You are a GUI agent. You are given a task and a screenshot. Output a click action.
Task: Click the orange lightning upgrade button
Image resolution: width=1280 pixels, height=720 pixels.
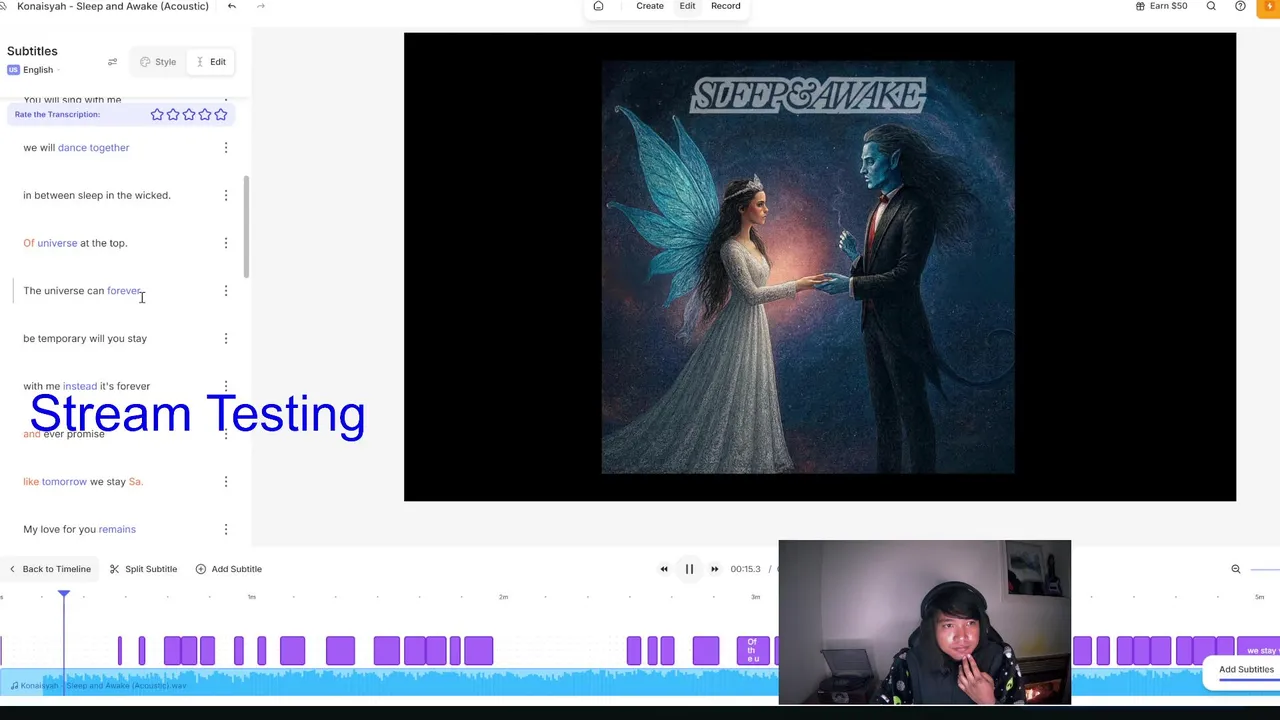1270,7
